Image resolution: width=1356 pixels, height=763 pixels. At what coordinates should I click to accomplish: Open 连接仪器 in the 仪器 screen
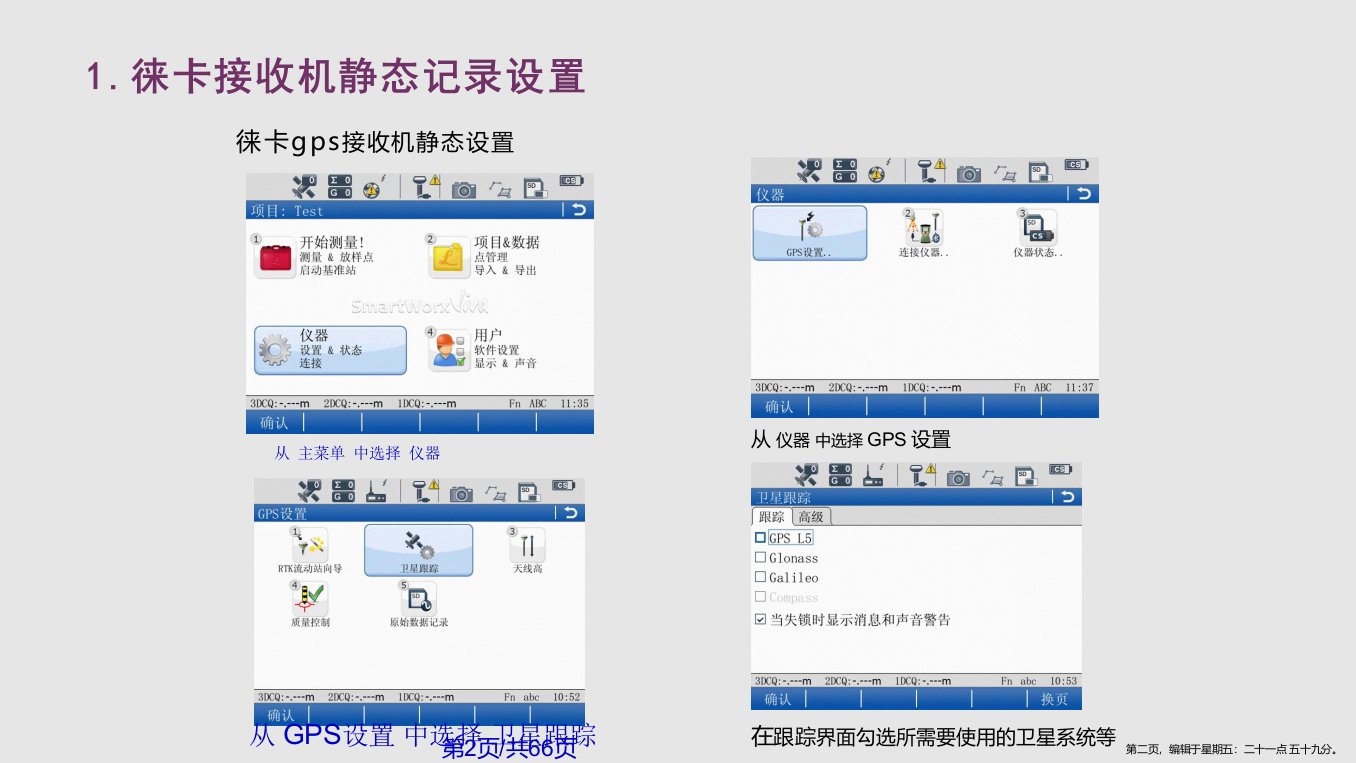pos(923,234)
